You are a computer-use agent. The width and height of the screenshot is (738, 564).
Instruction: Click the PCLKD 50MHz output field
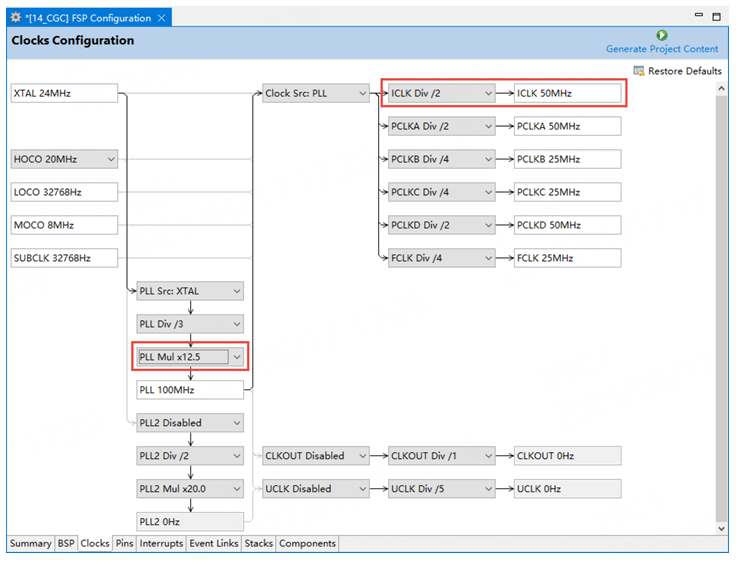coord(568,225)
